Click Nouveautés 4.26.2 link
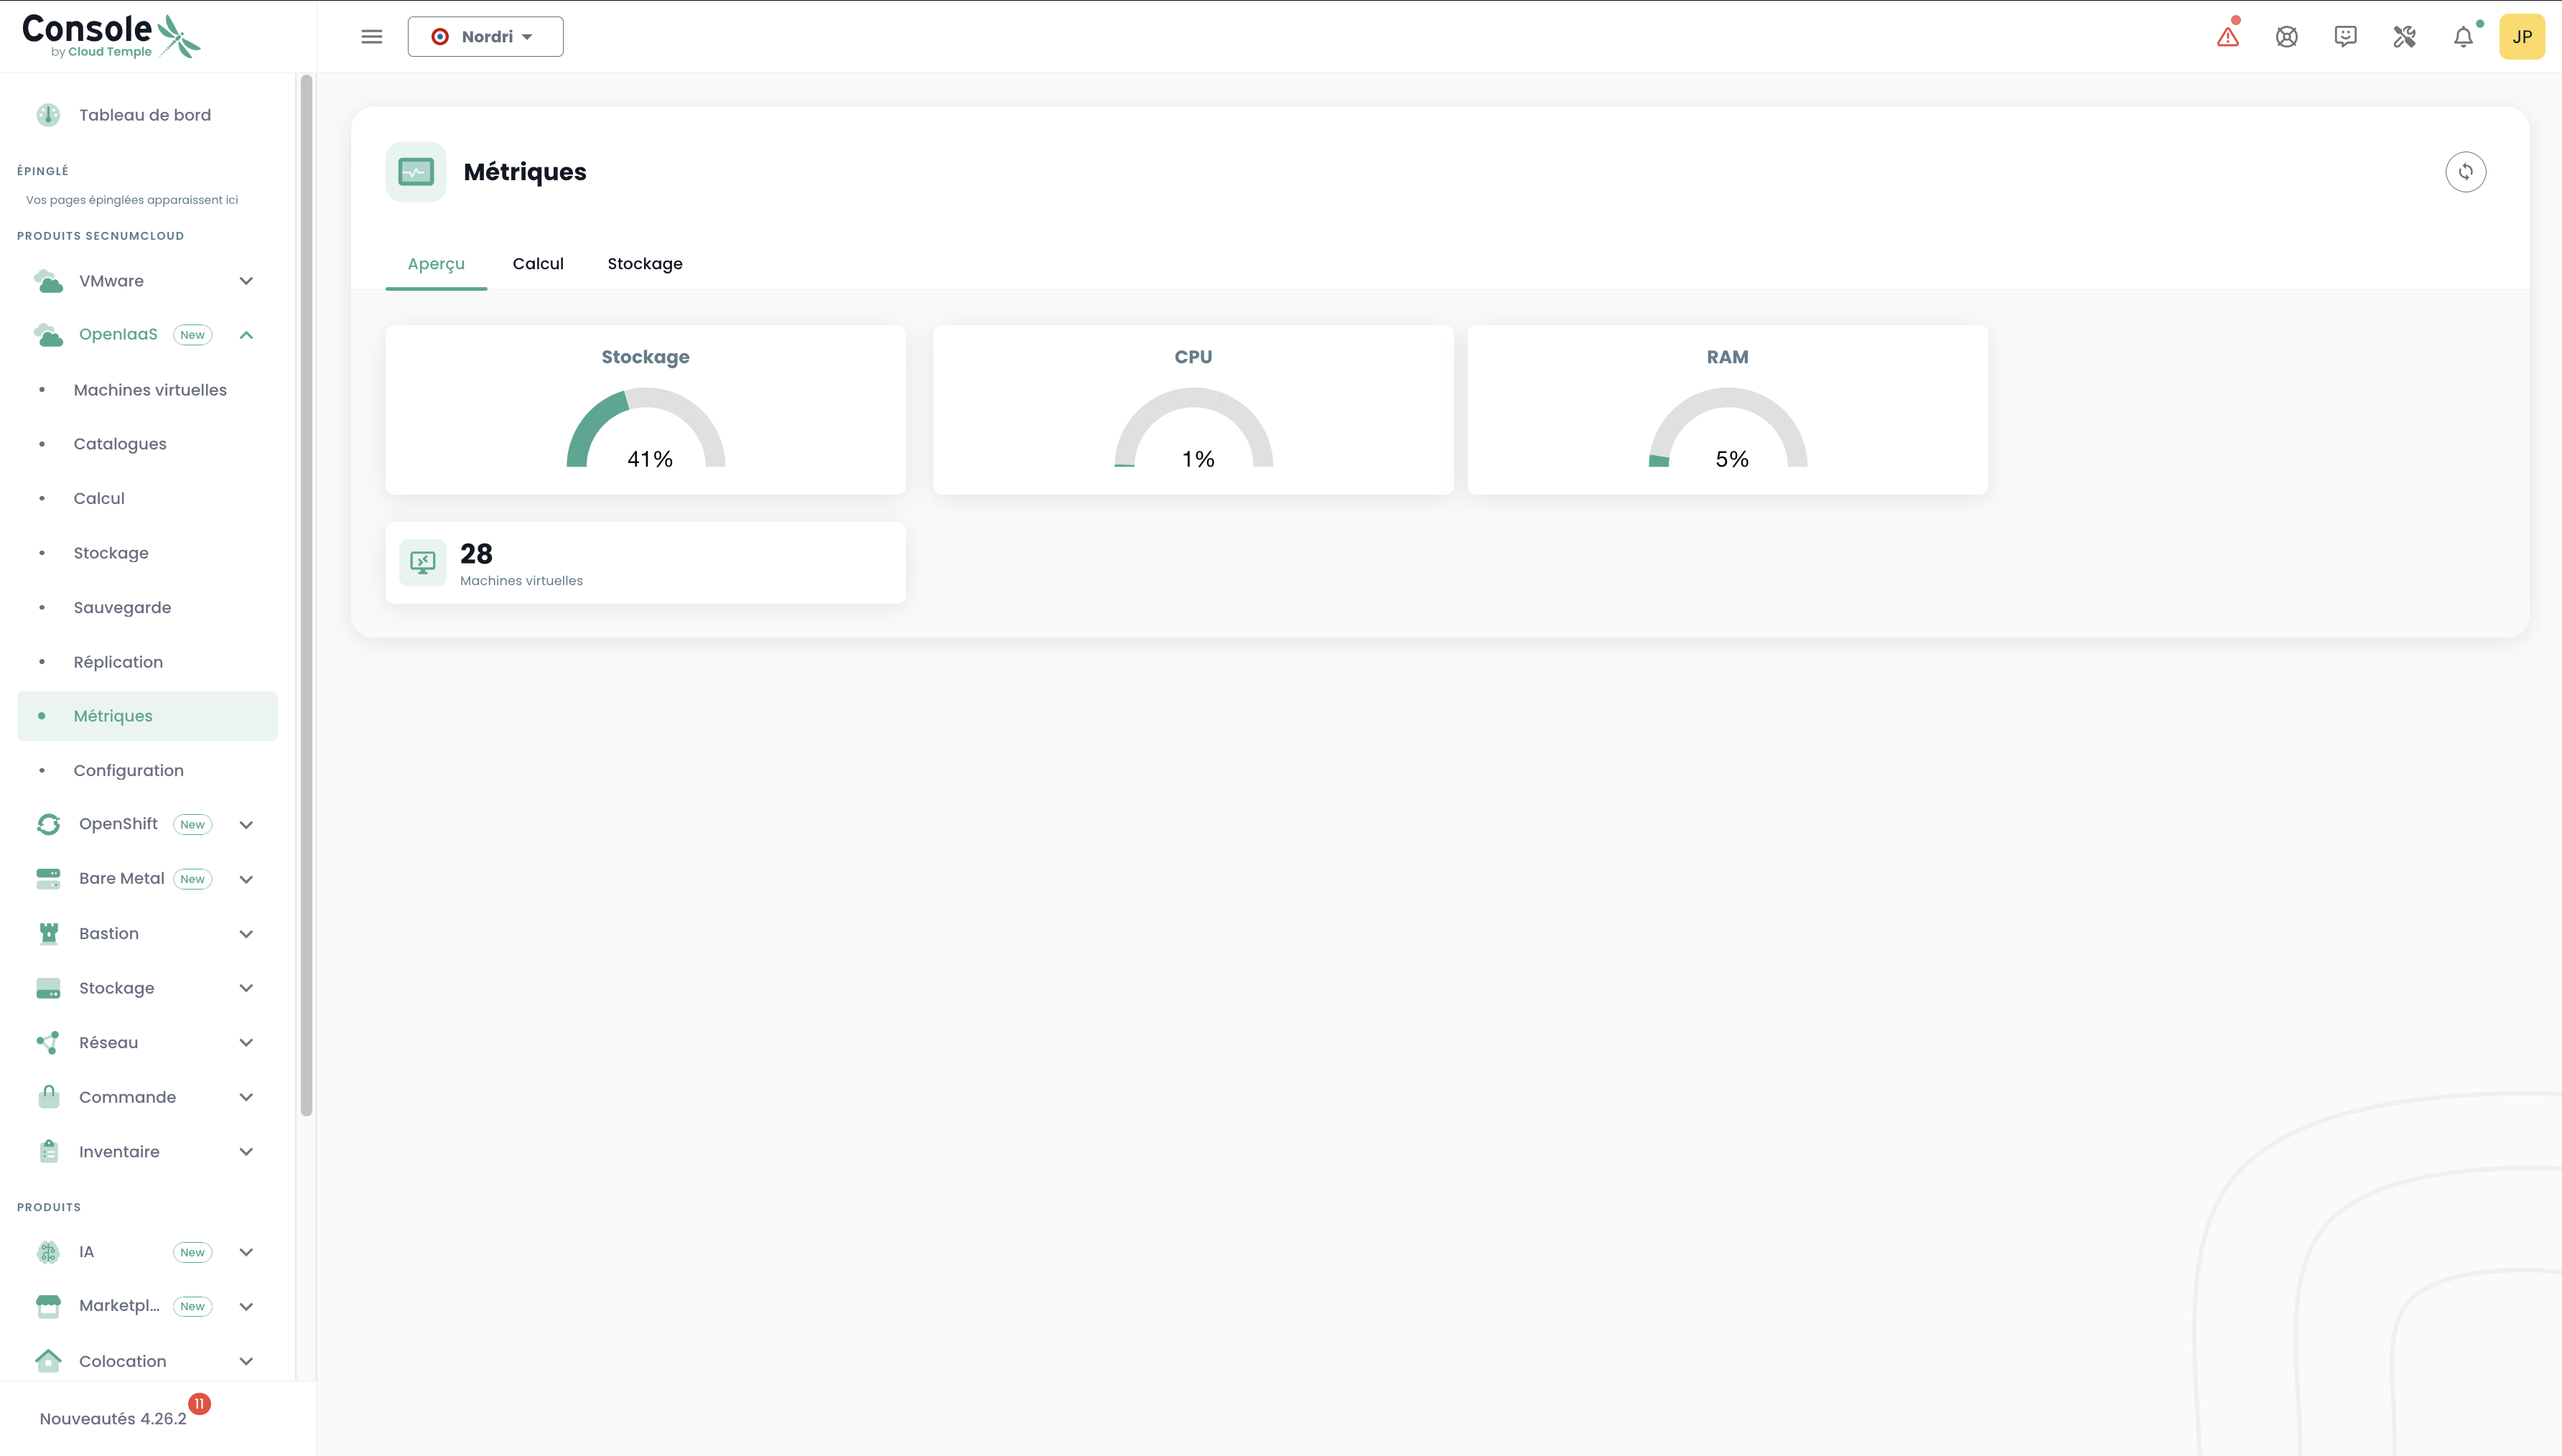Screen dimensions: 2562x1456 tap(113, 1418)
